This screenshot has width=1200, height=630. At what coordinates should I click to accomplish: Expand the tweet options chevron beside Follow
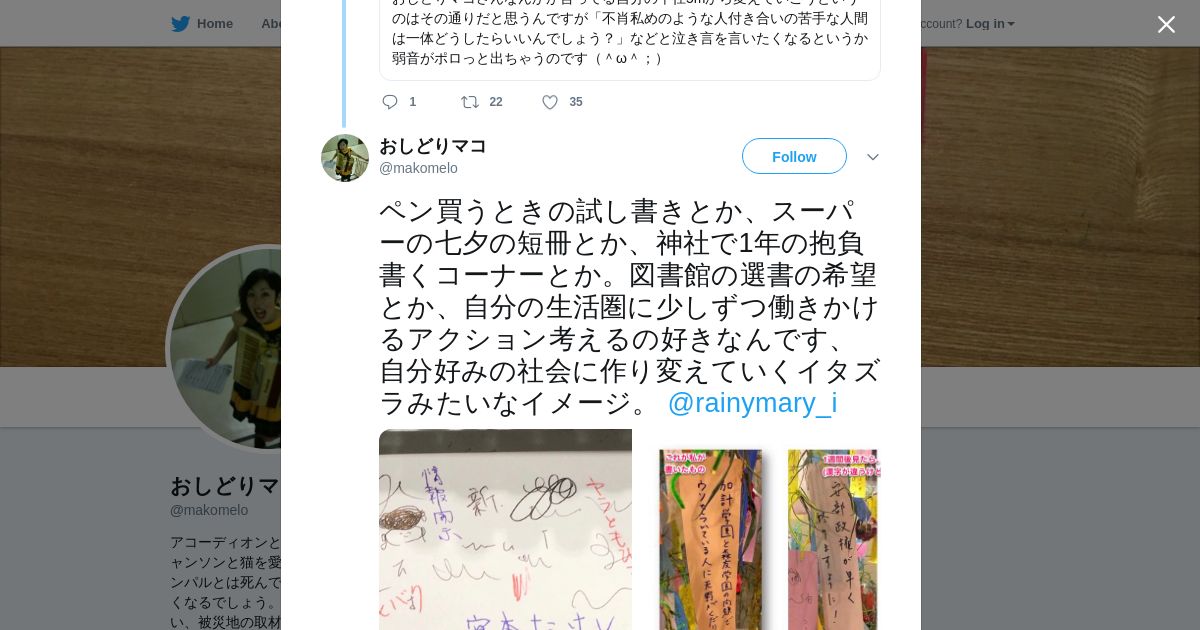pos(872,157)
